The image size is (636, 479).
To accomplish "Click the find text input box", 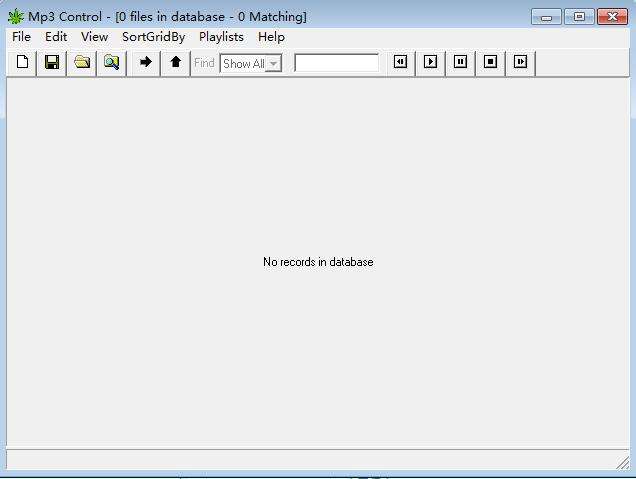I will [x=337, y=63].
